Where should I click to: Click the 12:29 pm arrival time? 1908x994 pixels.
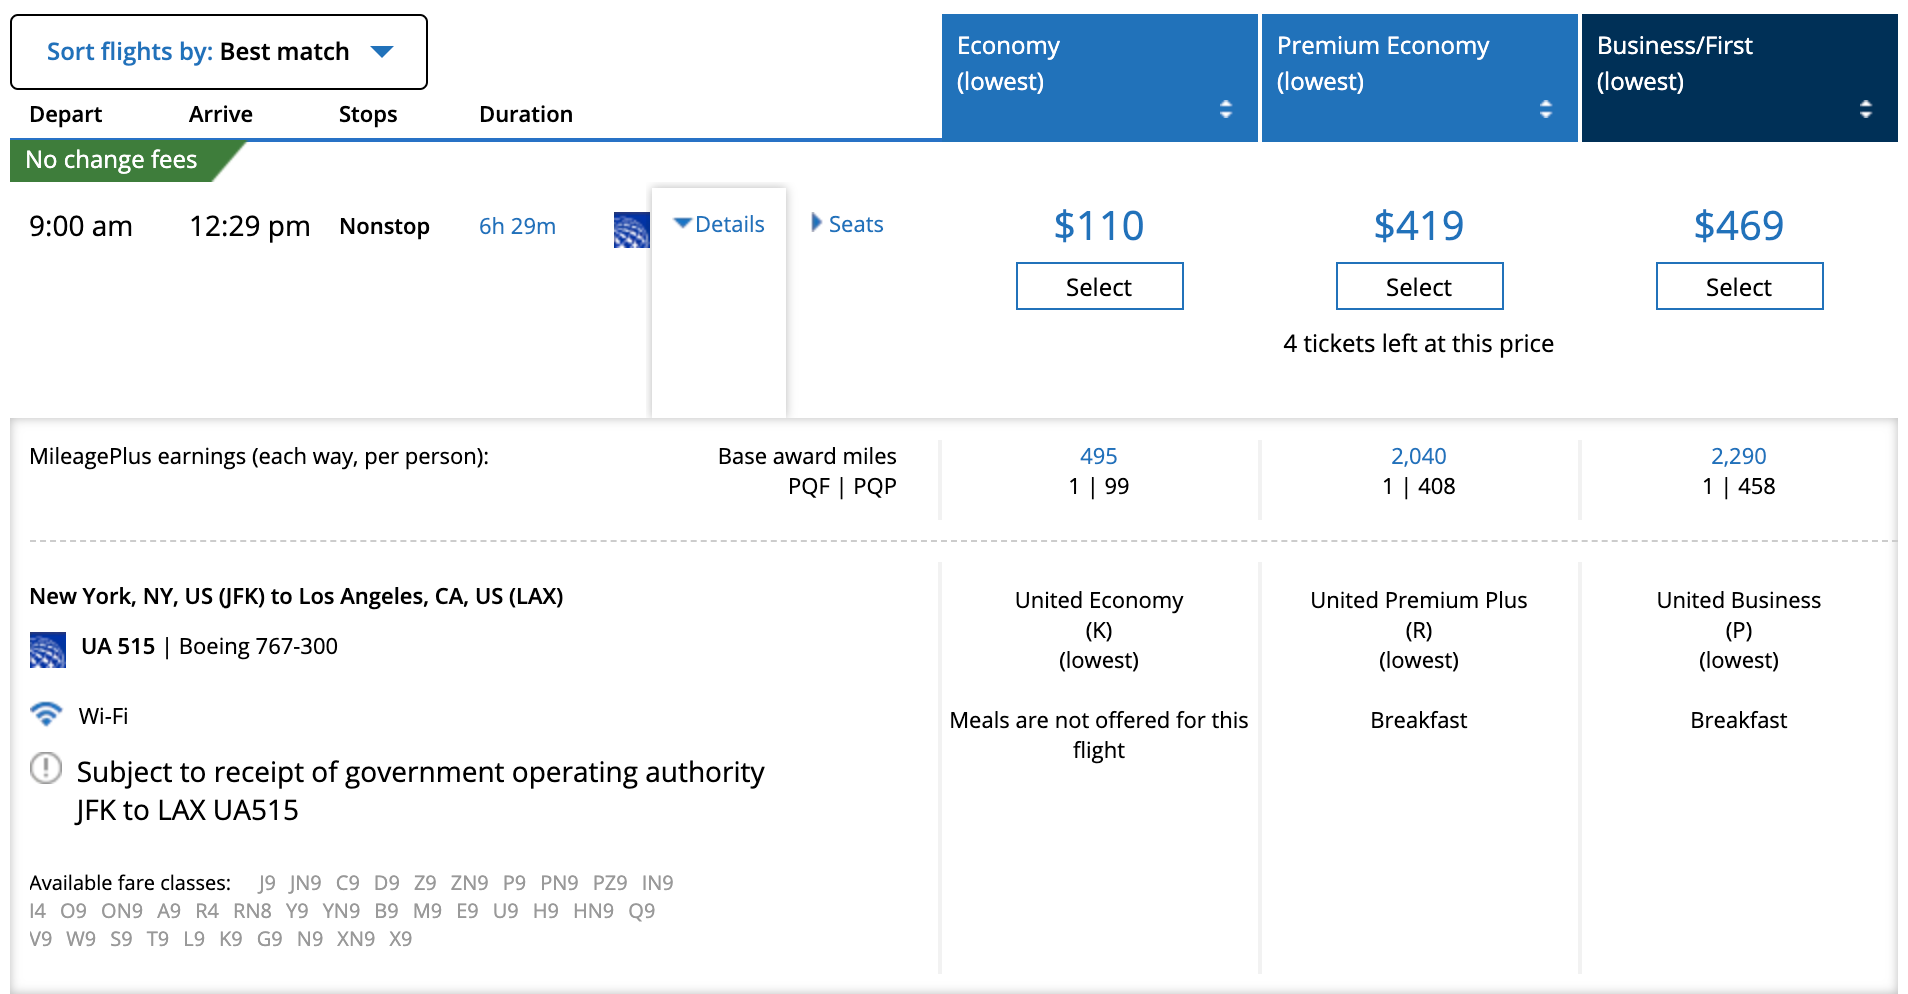(250, 226)
